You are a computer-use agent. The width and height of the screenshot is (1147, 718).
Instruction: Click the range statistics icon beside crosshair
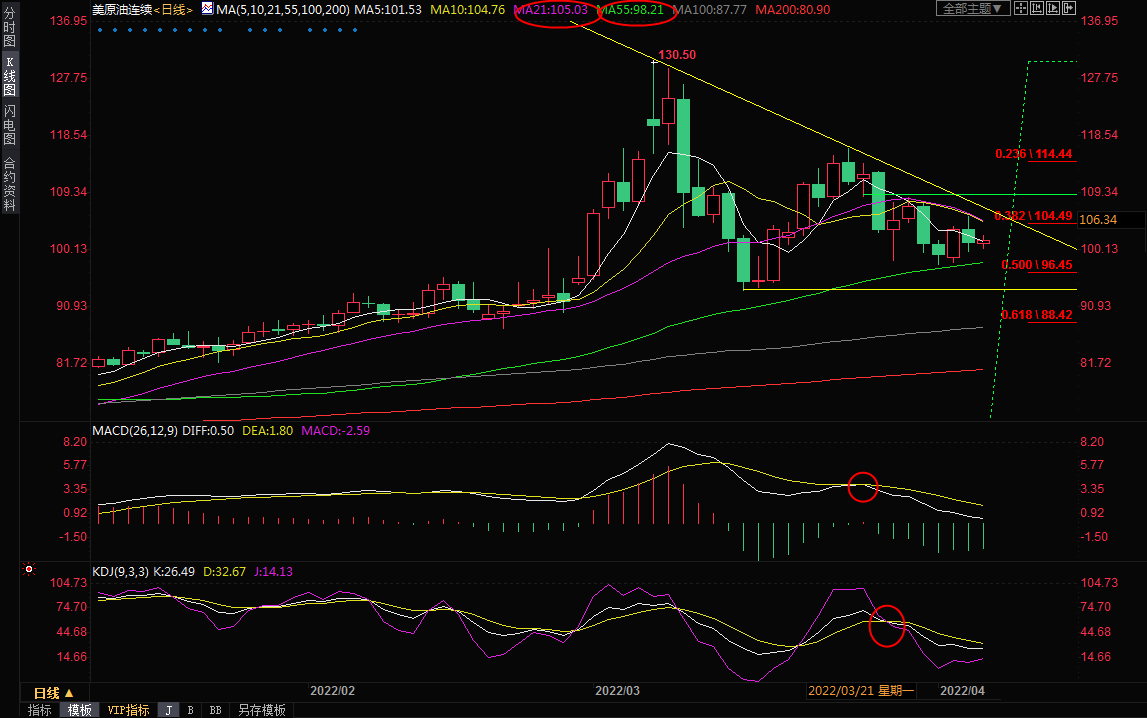(1037, 8)
